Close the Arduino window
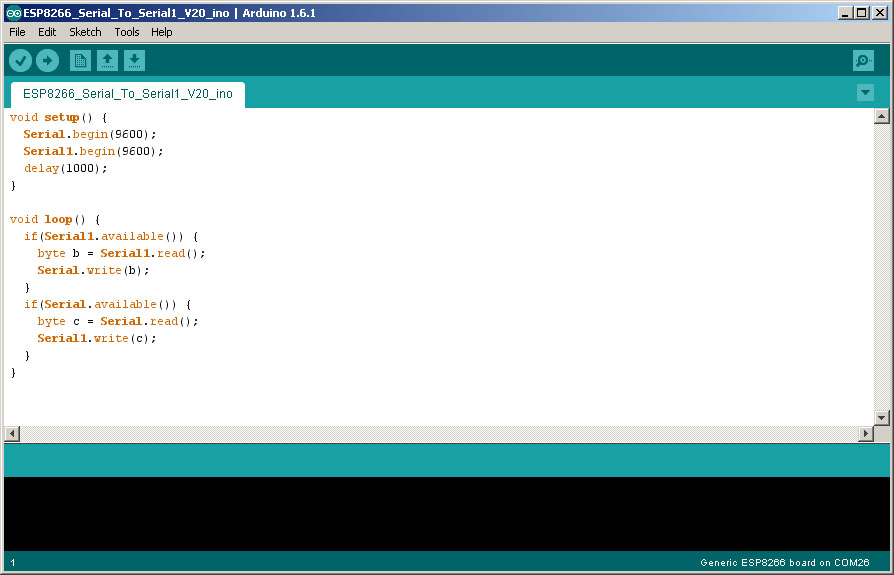The width and height of the screenshot is (894, 575). pyautogui.click(x=880, y=13)
